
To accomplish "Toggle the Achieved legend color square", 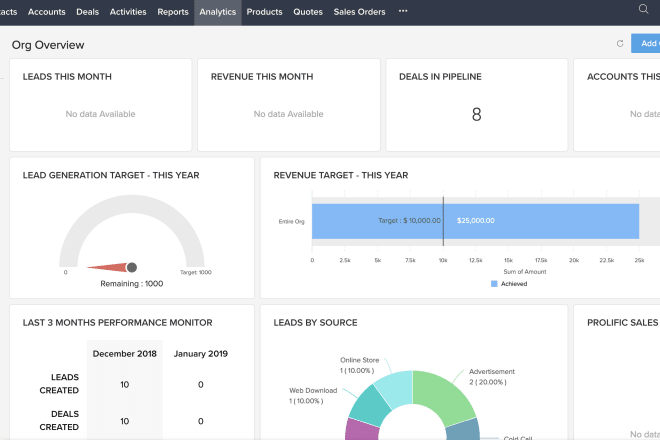I will [494, 284].
